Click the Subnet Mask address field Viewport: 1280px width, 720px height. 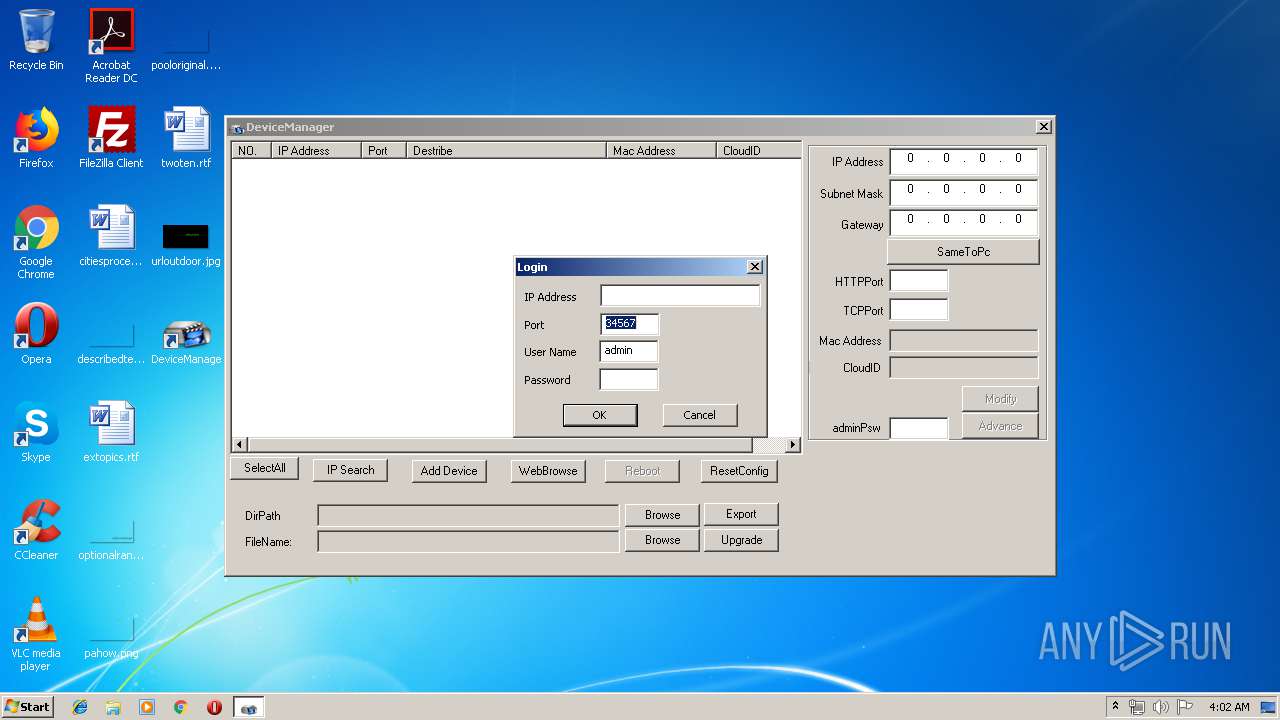963,191
